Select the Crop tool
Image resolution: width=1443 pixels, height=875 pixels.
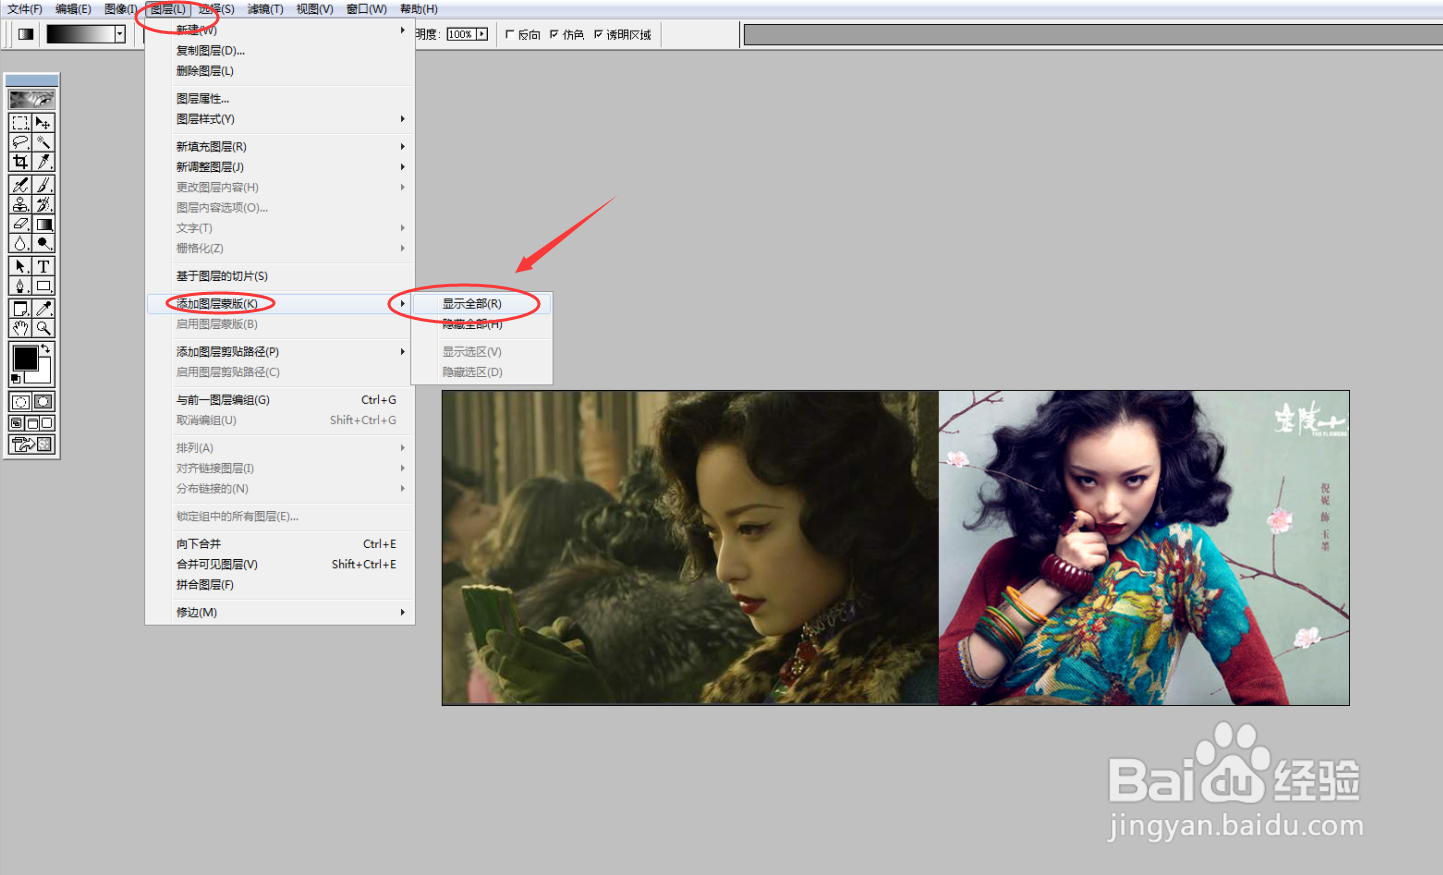(20, 161)
